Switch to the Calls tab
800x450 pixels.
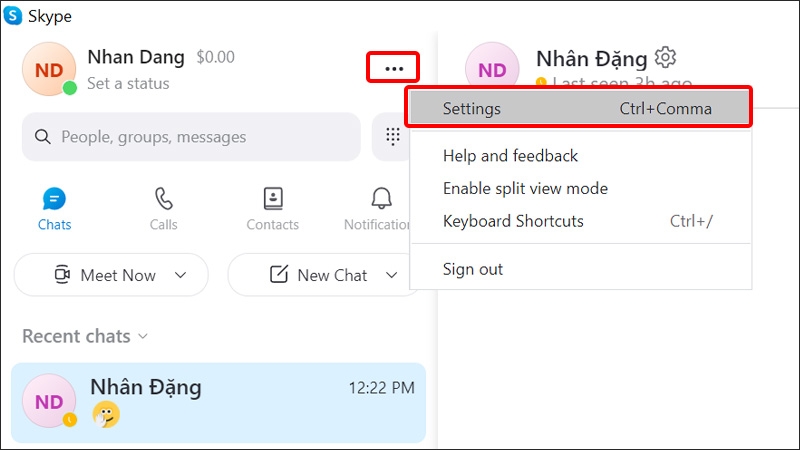coord(163,209)
